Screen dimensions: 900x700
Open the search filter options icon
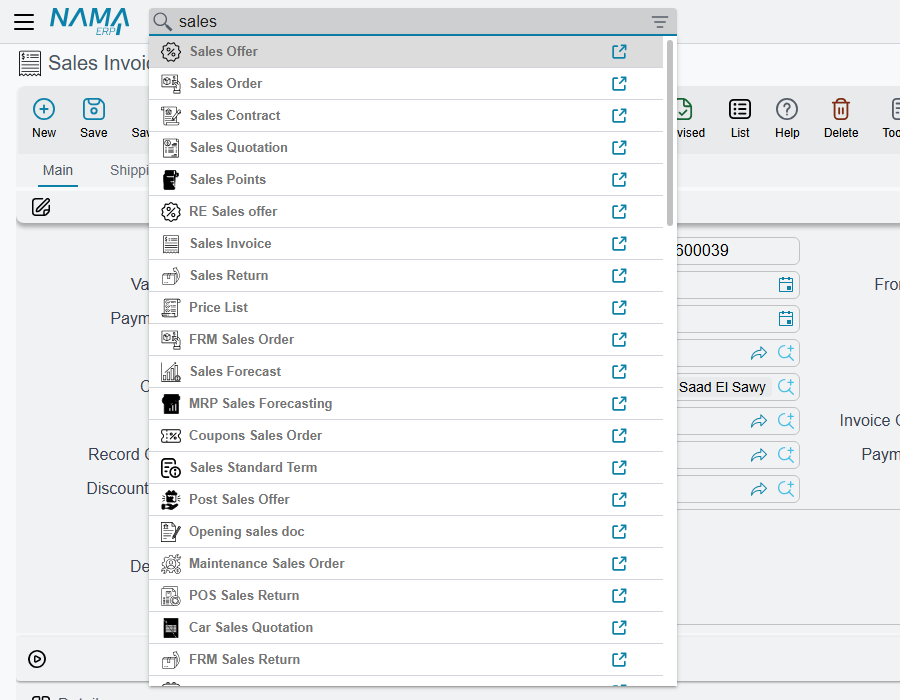pos(660,22)
